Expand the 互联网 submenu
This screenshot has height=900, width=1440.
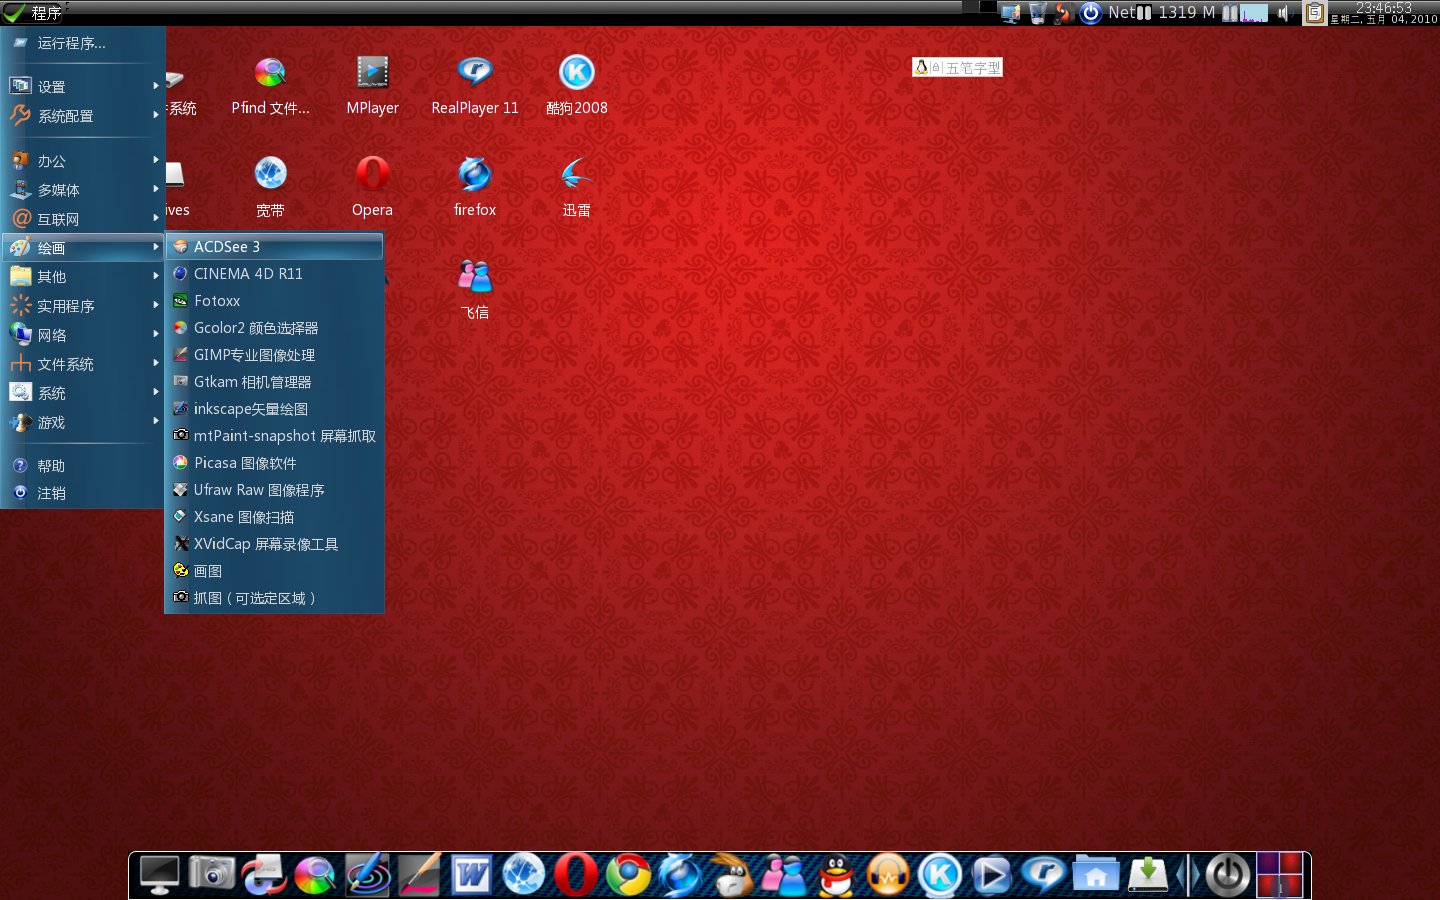point(83,219)
